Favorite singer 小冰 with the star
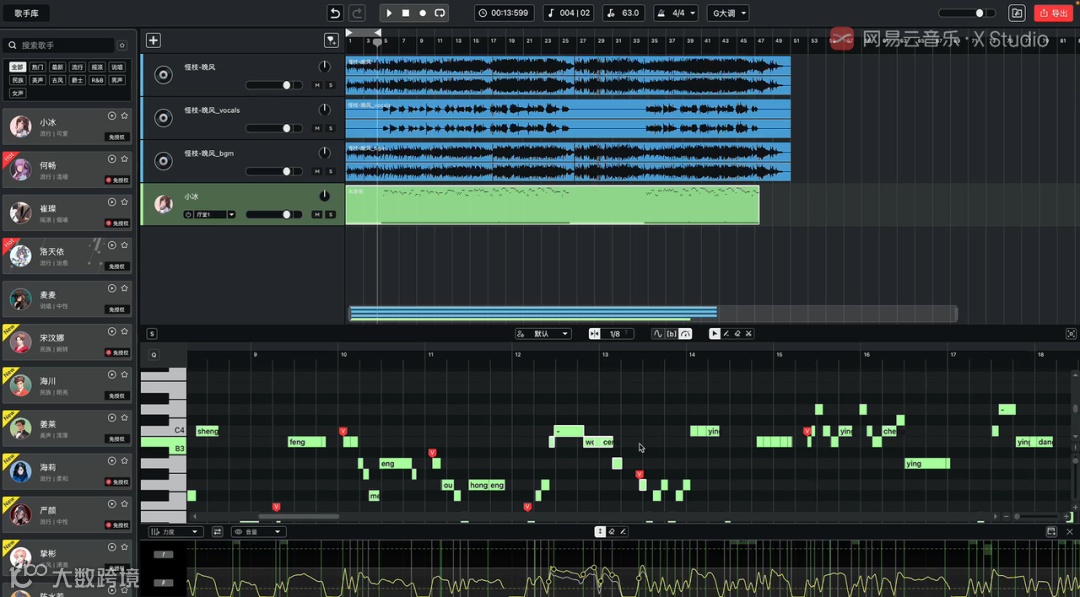 [x=125, y=116]
